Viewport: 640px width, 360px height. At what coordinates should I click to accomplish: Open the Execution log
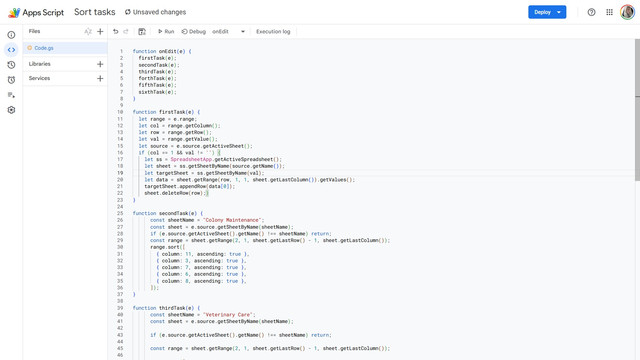coord(273,31)
